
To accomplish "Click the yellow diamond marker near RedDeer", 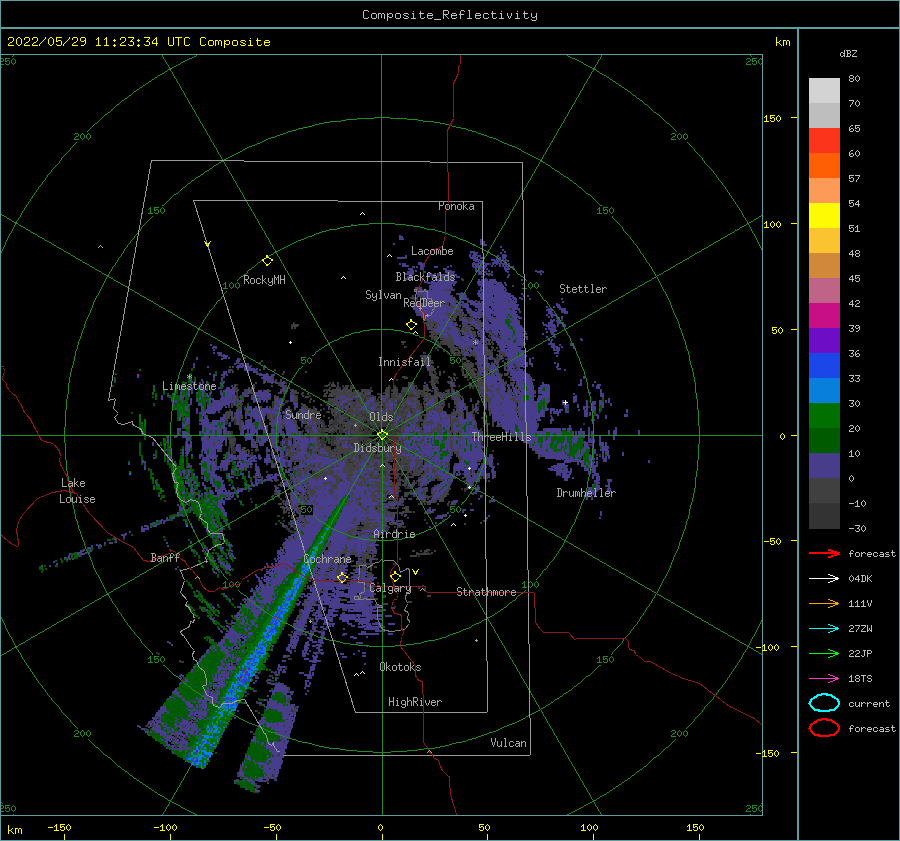I will click(x=412, y=325).
